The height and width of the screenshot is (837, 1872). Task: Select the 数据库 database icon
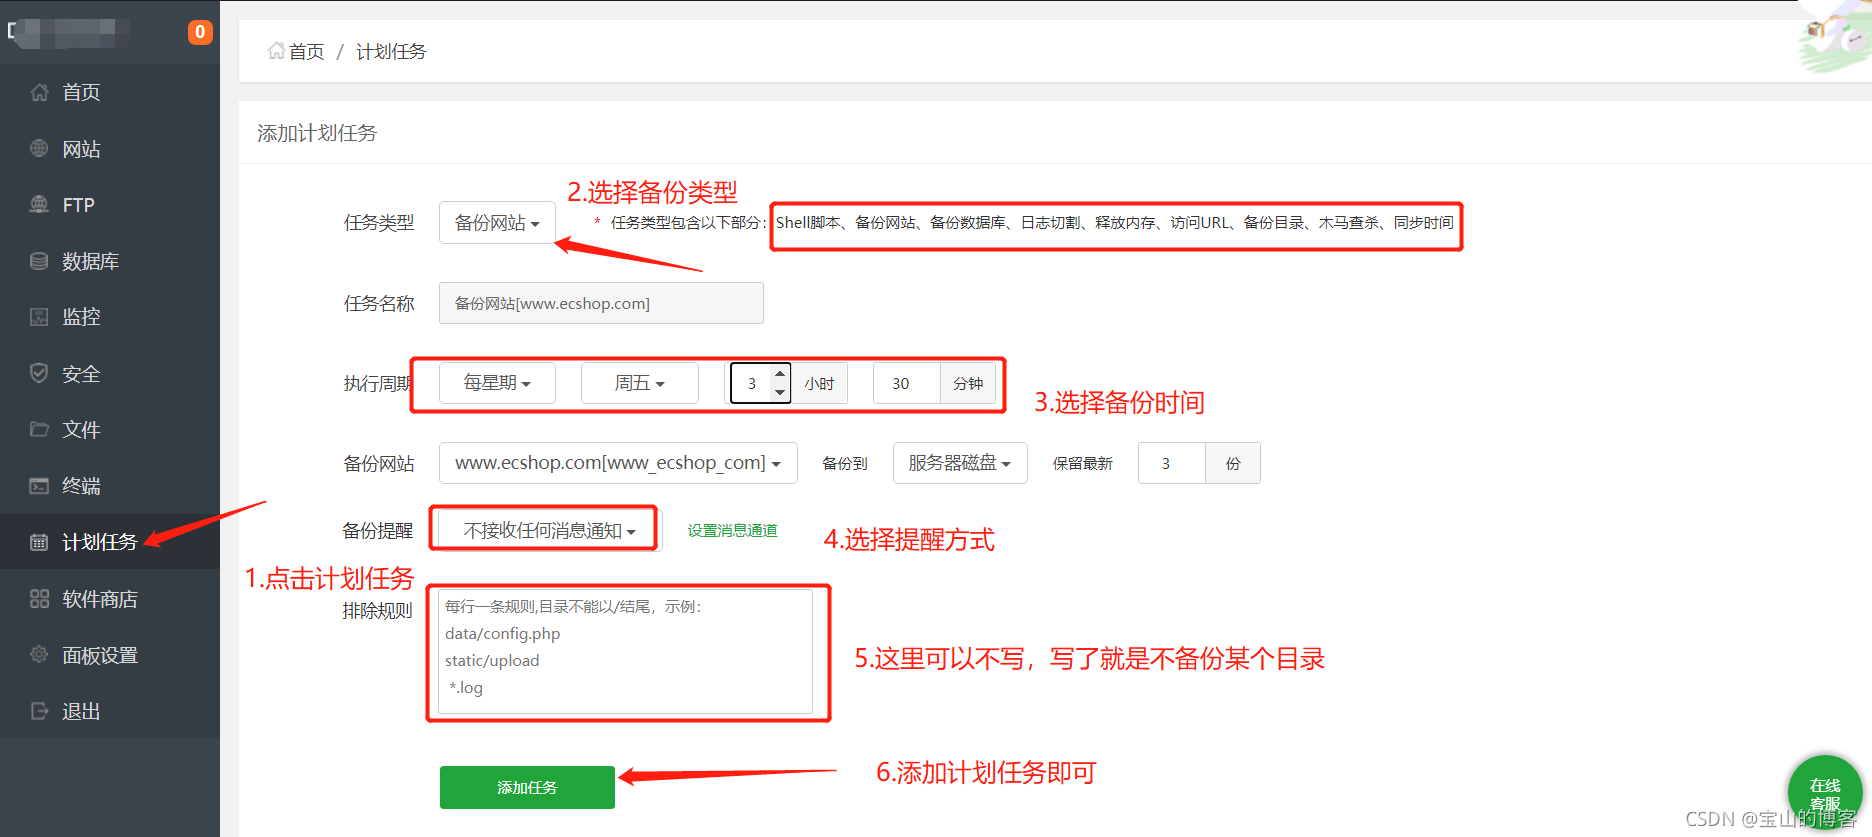pyautogui.click(x=39, y=261)
